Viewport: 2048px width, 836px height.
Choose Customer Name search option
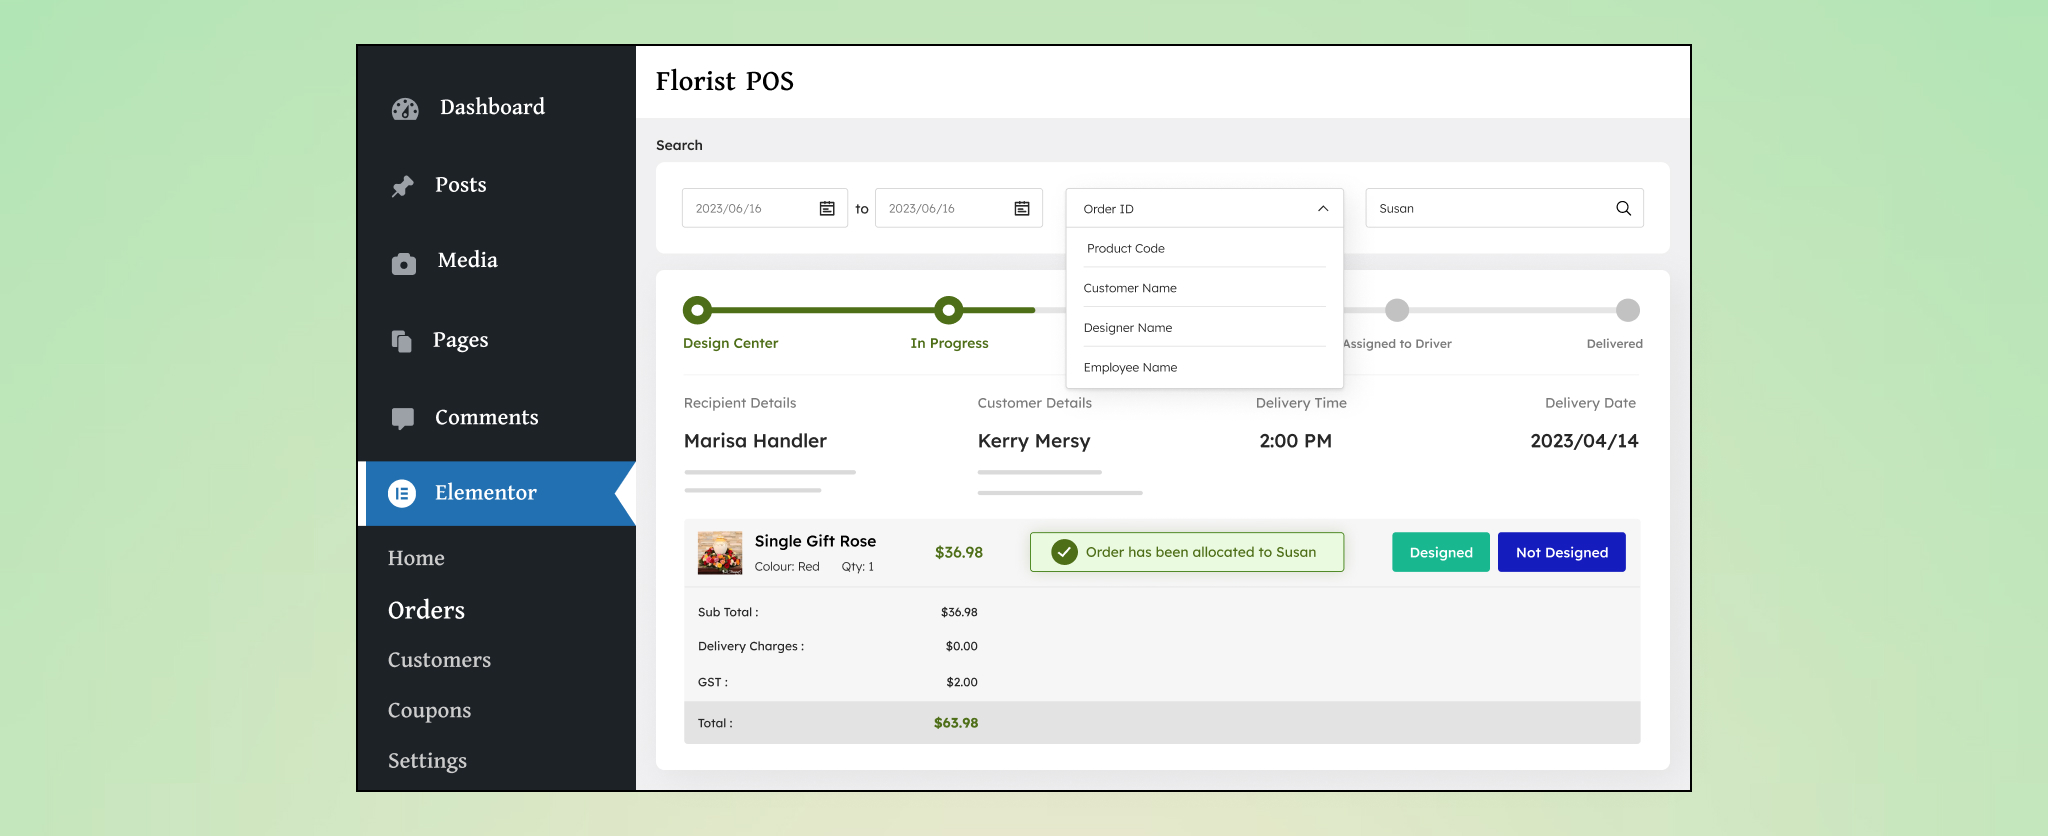point(1130,288)
